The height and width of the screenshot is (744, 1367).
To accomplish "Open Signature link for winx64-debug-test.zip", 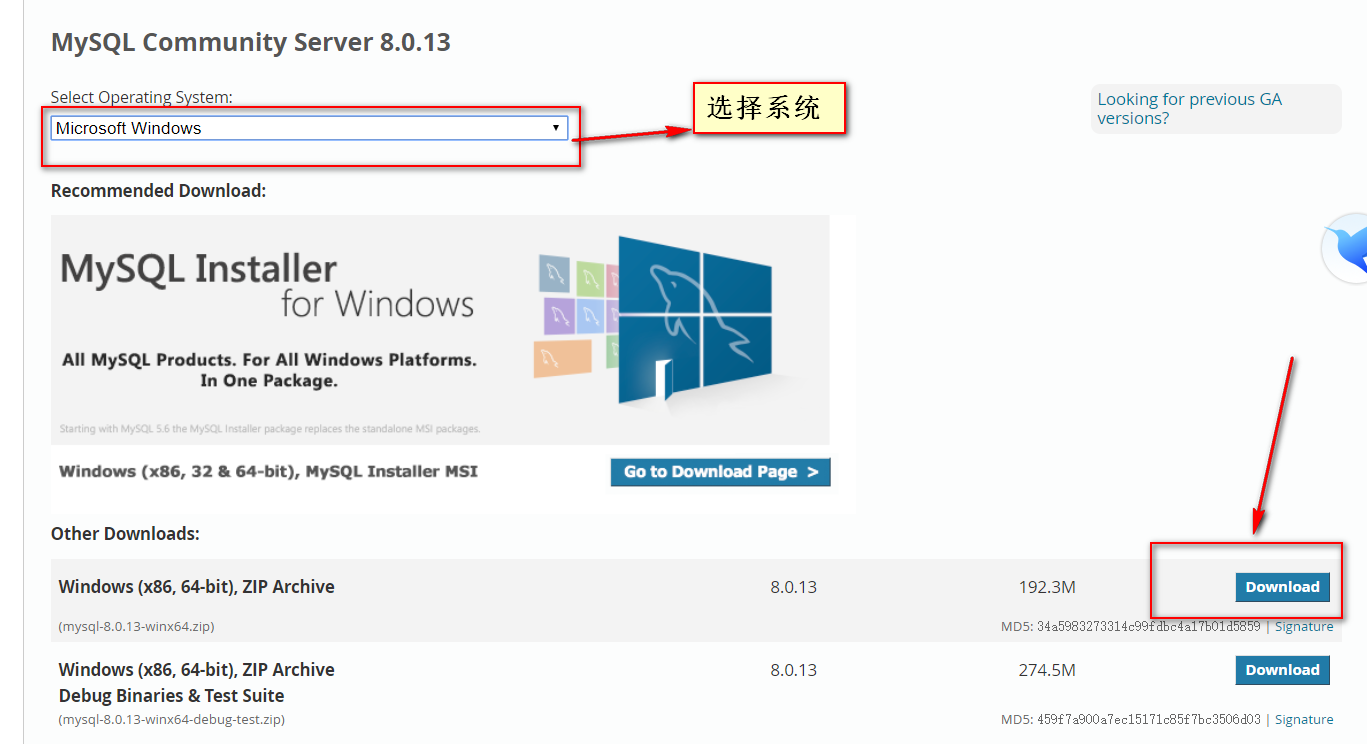I will coord(1304,719).
